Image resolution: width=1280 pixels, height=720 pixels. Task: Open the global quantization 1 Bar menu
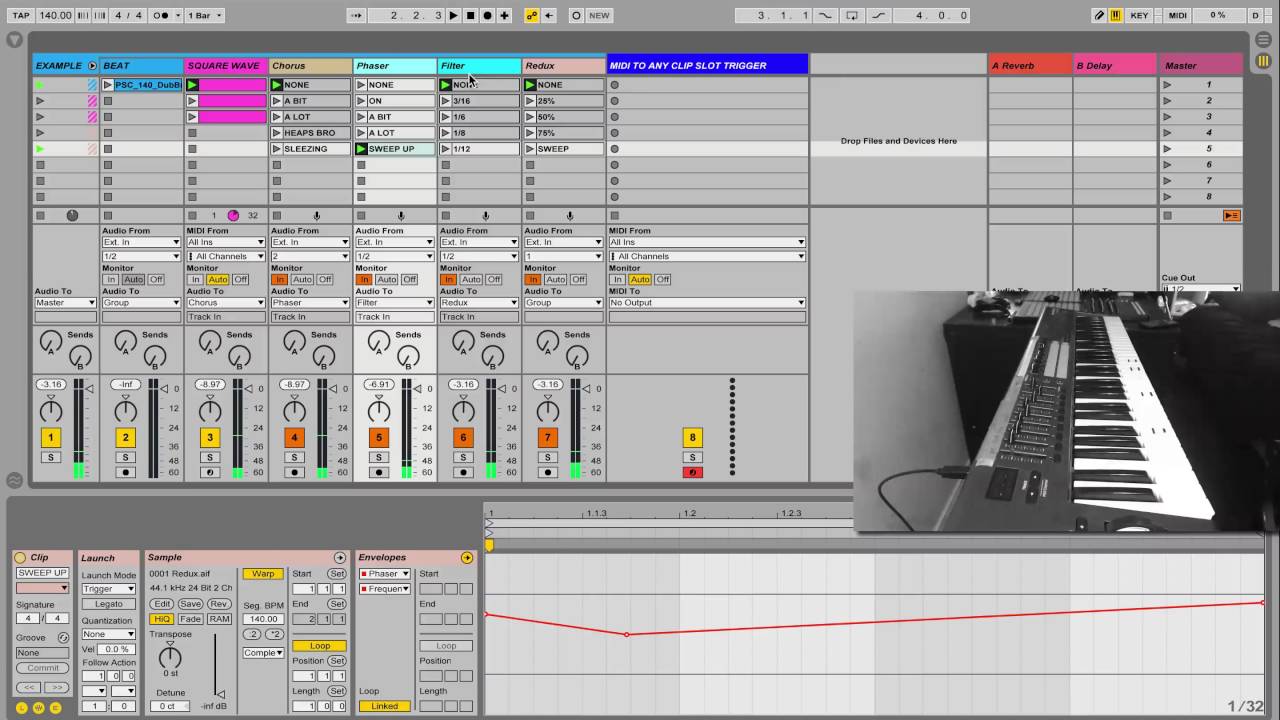[x=205, y=15]
